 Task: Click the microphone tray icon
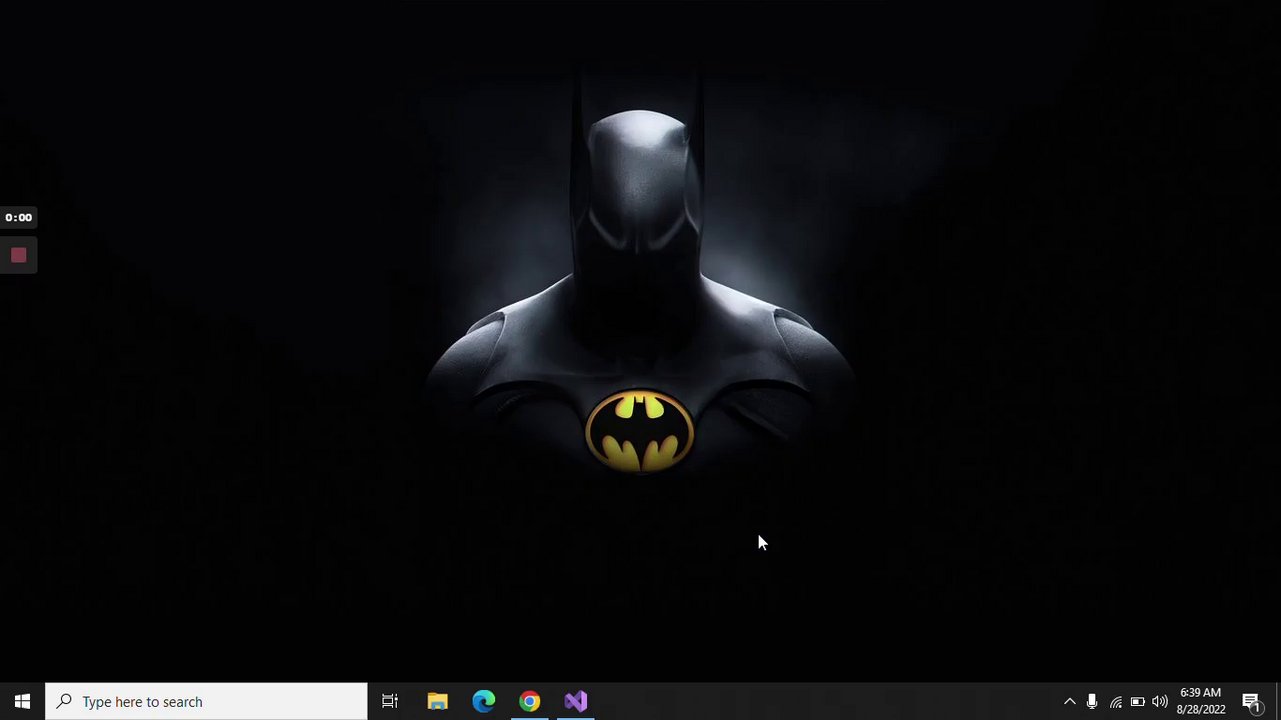tap(1092, 702)
